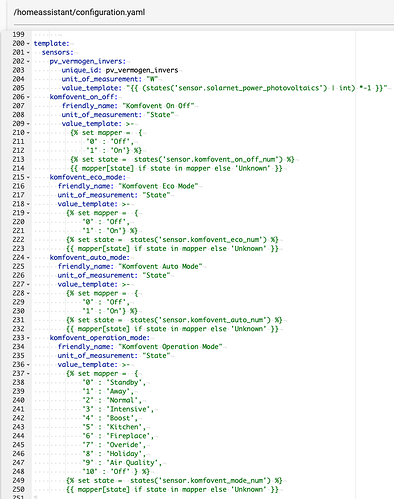Screen dimensions: 394x499
Task: Click the 'Air Quality' mapper entry
Action: pos(122,463)
